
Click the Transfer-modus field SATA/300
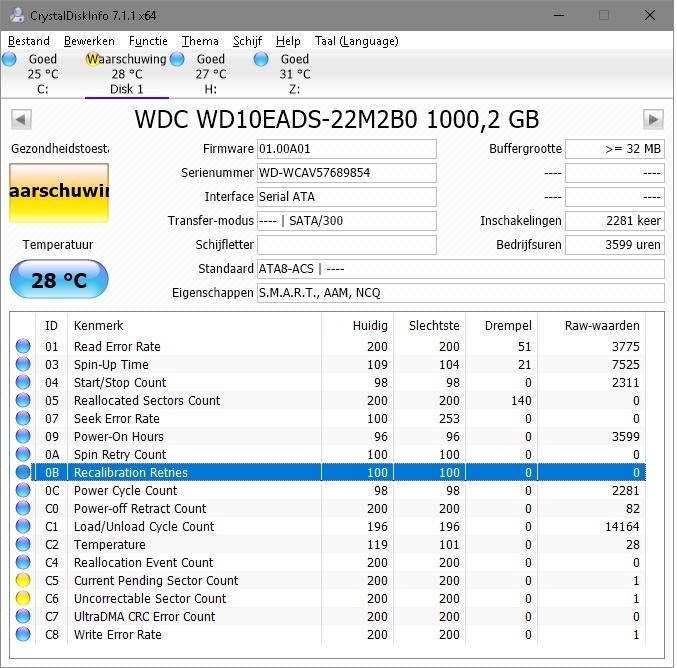(x=347, y=221)
